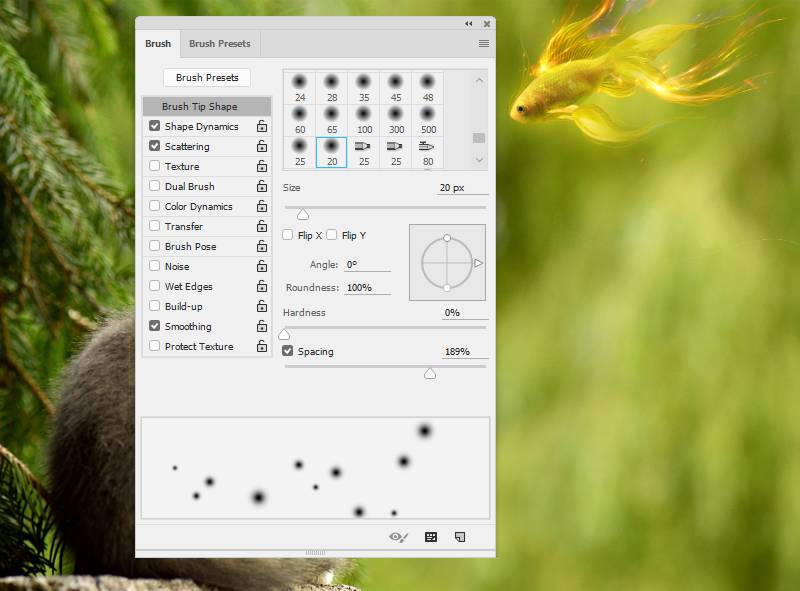Disable Shape Dynamics checkbox
The height and width of the screenshot is (591, 800).
tap(155, 126)
